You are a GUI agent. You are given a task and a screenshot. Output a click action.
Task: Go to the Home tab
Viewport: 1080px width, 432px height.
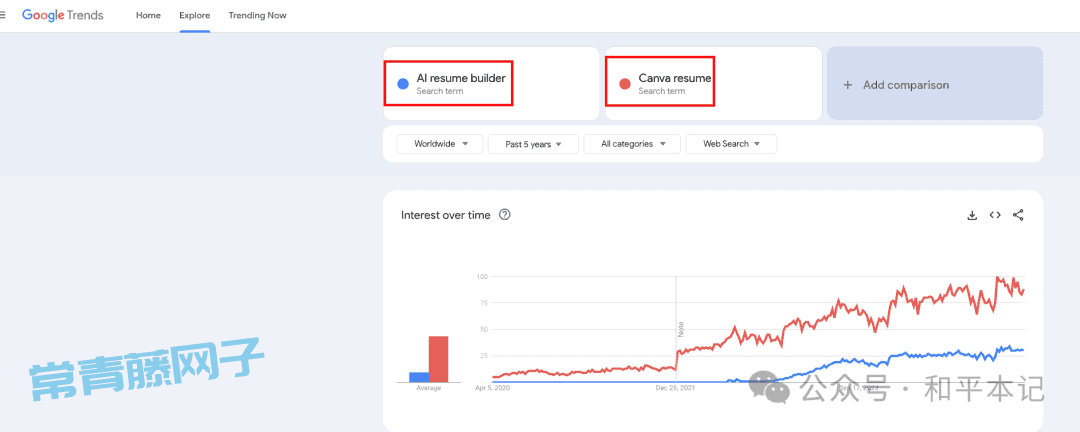(x=148, y=15)
